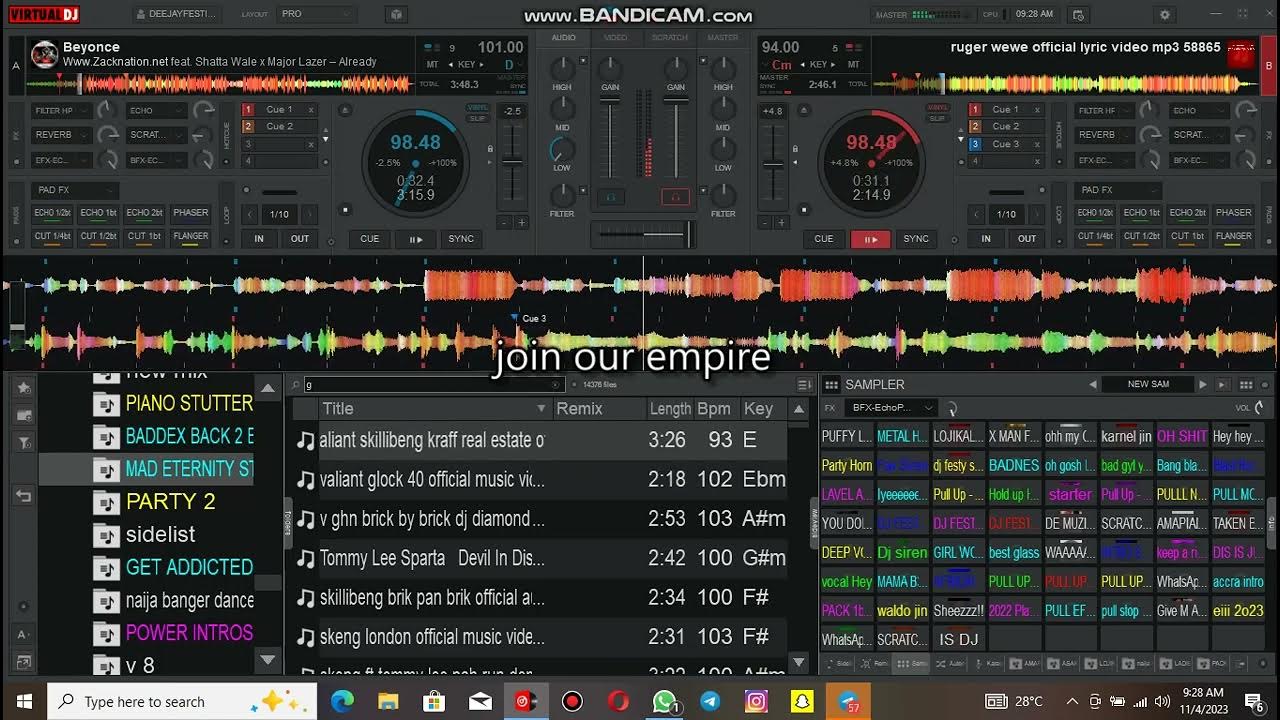
Task: Toggle master tempo MT on deck A
Action: click(433, 64)
